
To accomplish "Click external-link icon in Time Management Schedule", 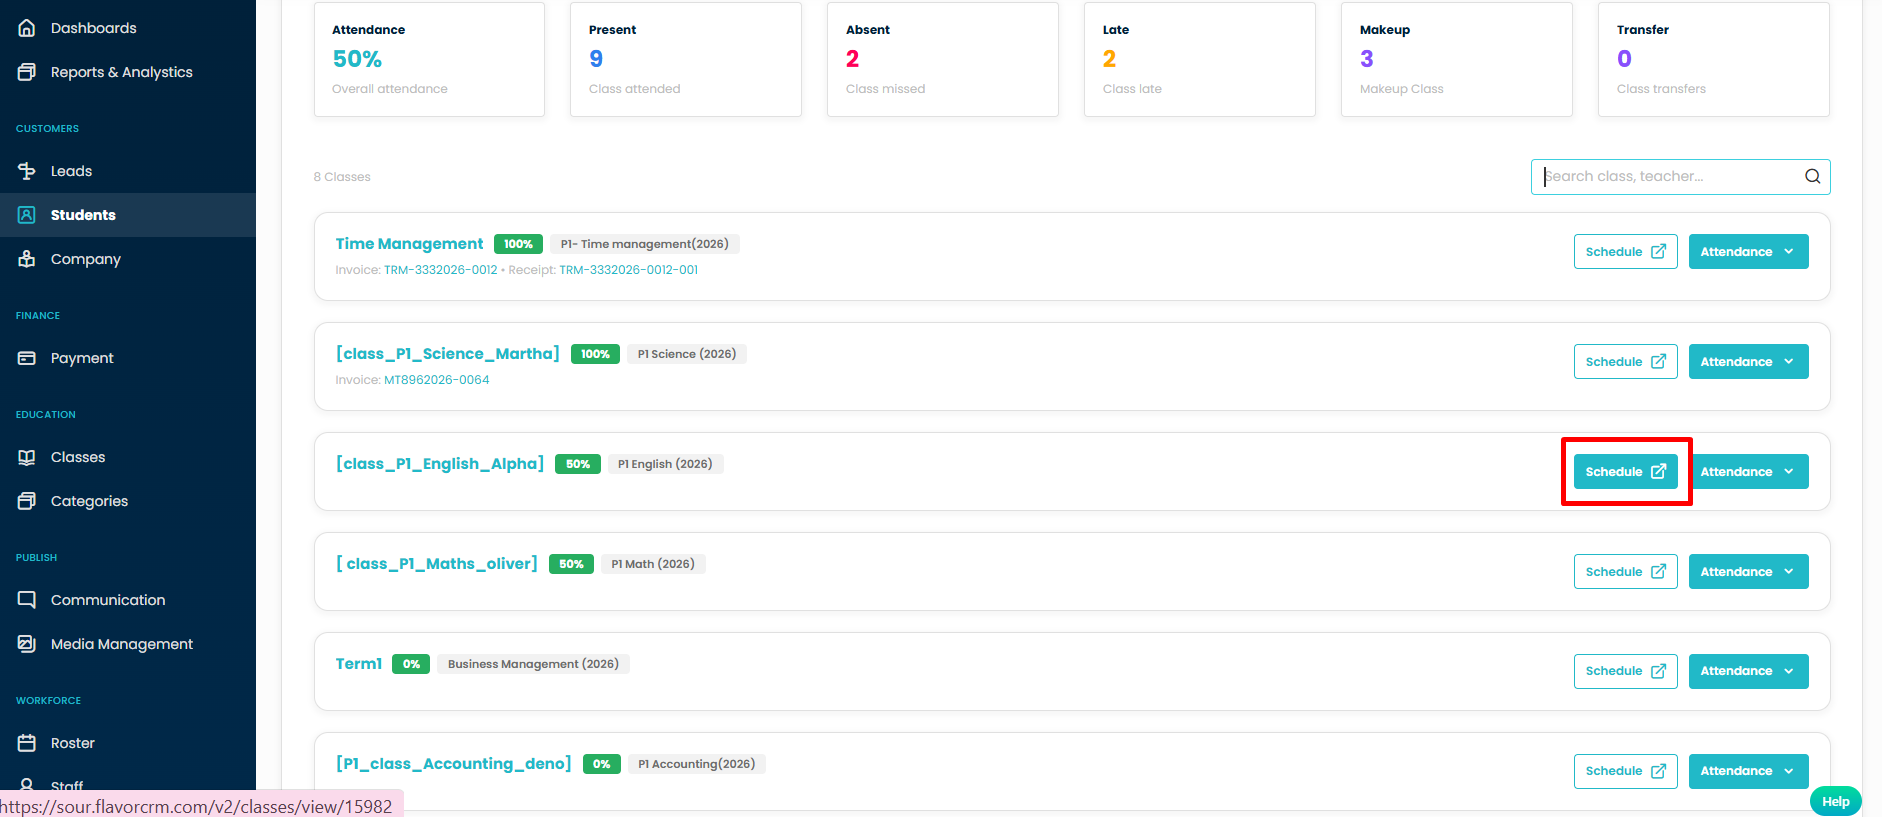I will pos(1658,252).
